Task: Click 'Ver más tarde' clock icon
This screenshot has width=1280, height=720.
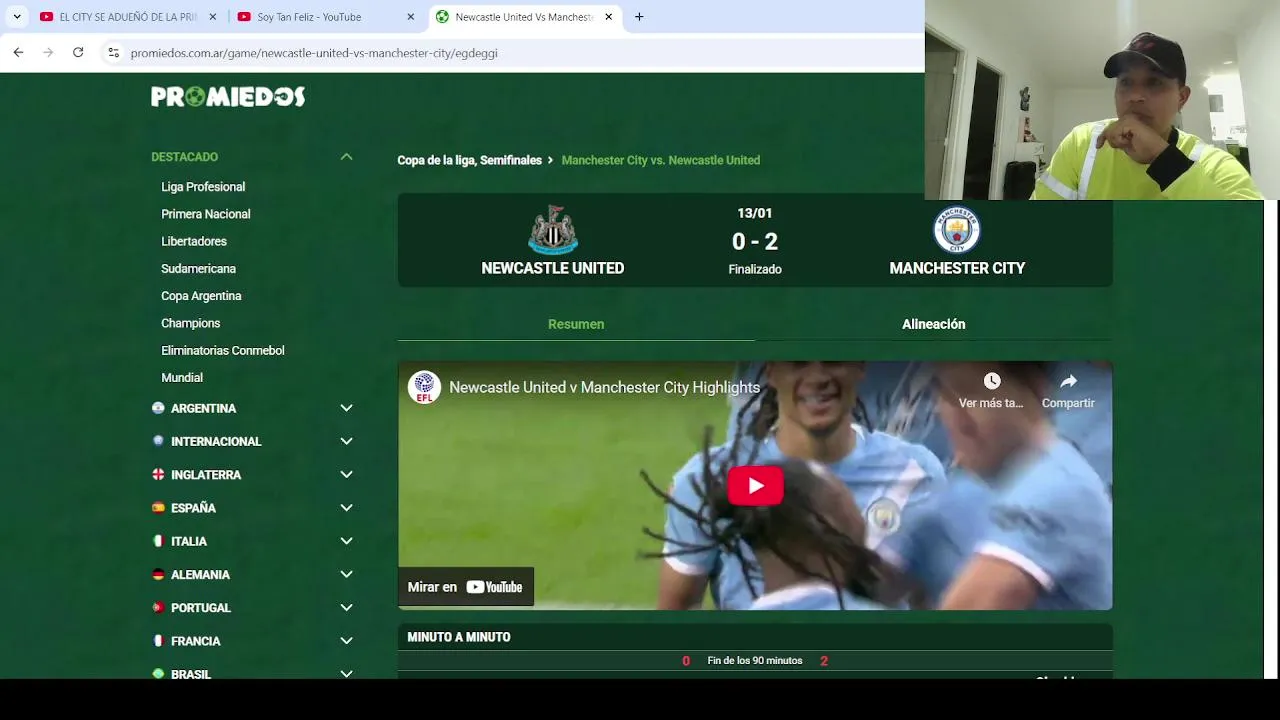Action: 991,381
